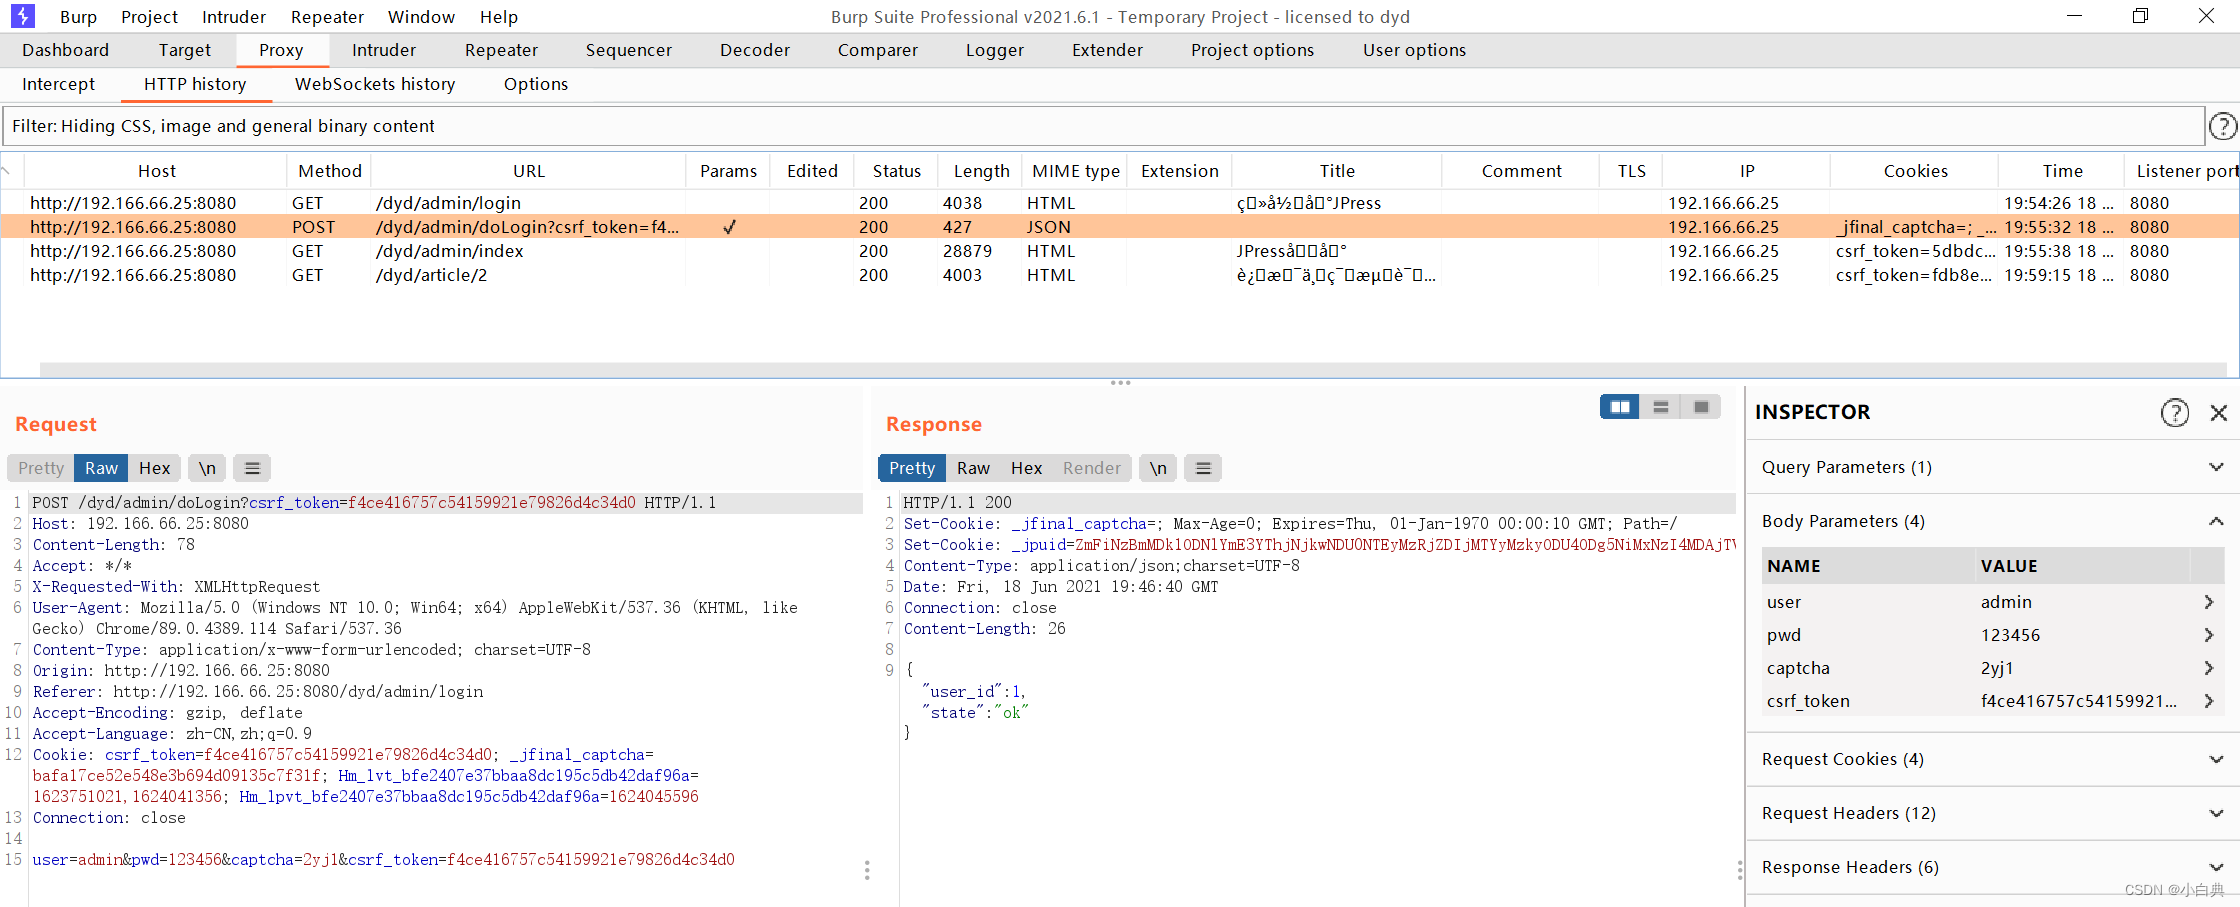Open the User options tab
This screenshot has width=2240, height=907.
pos(1414,50)
